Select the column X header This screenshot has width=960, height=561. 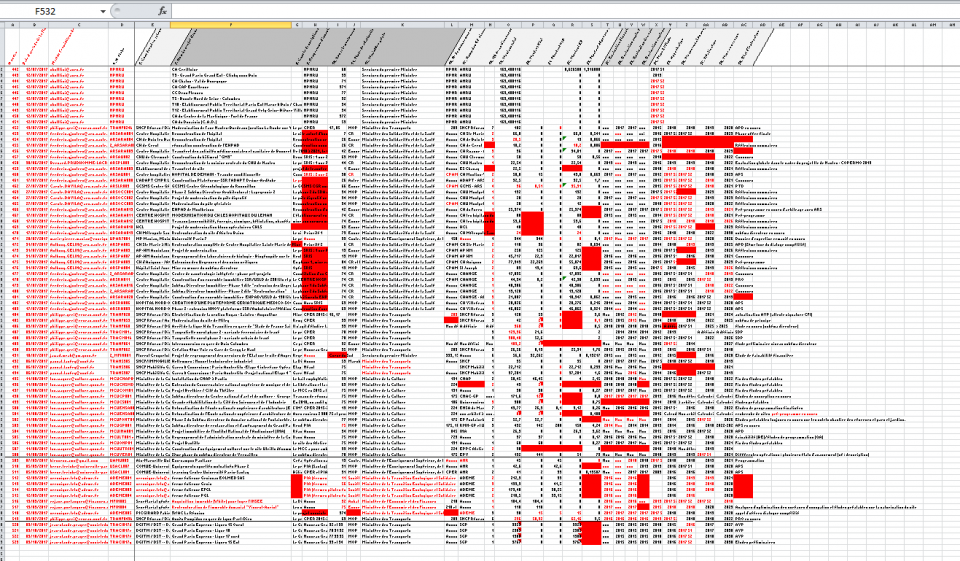(656, 25)
